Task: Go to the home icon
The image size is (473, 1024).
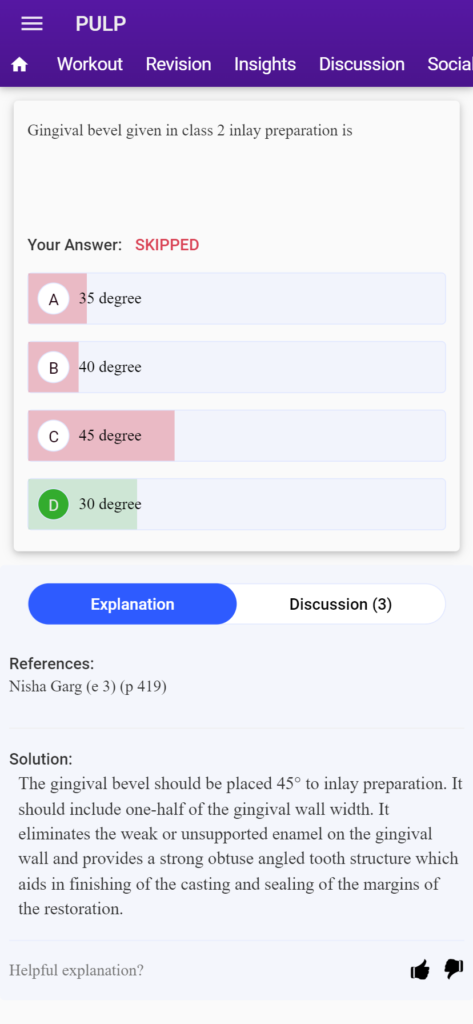Action: pyautogui.click(x=20, y=65)
